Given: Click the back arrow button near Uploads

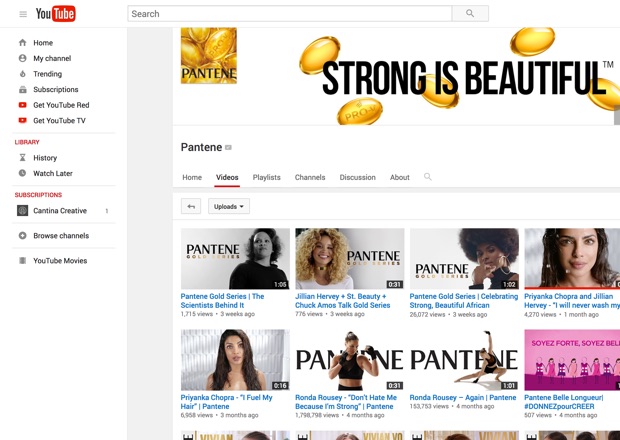Looking at the screenshot, I should [191, 206].
